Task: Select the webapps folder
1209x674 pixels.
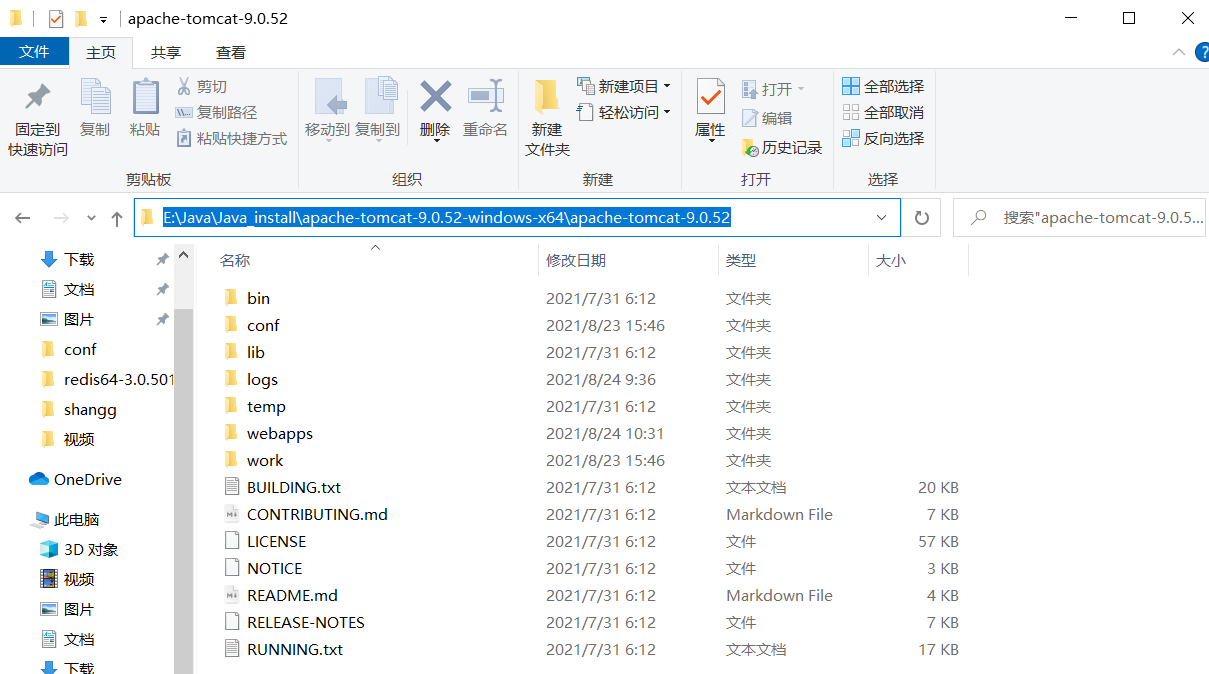Action: click(280, 433)
